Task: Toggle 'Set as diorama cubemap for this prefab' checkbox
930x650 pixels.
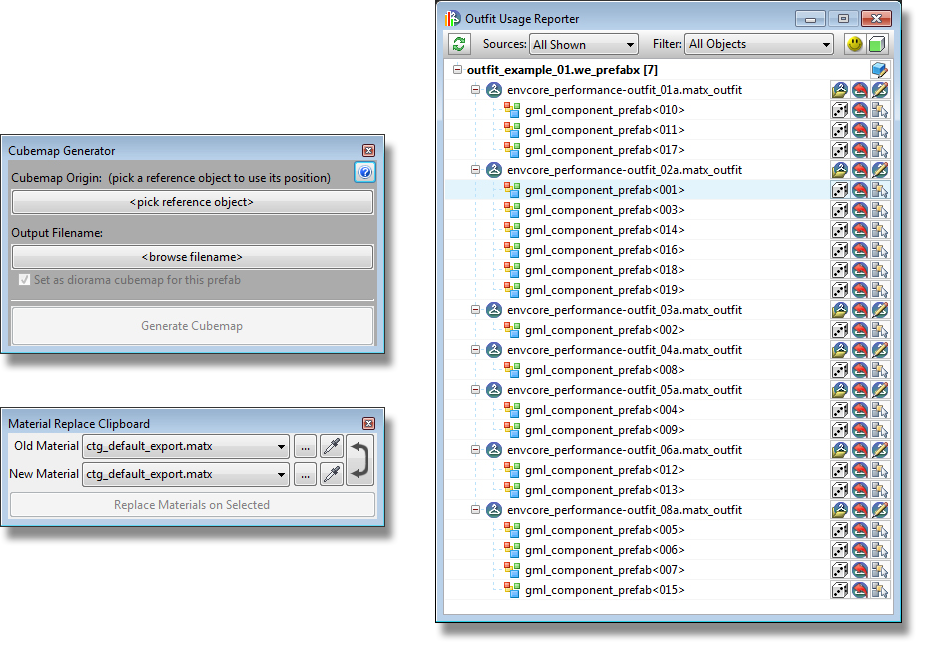Action: point(24,280)
